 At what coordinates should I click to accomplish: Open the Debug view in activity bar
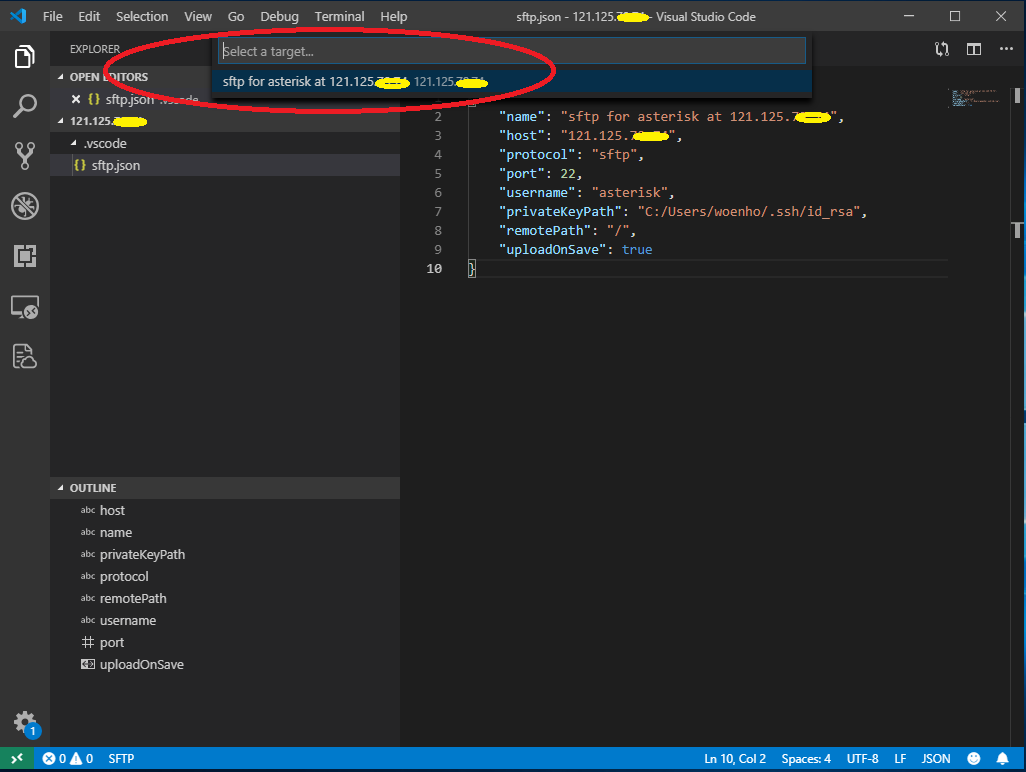(x=25, y=206)
